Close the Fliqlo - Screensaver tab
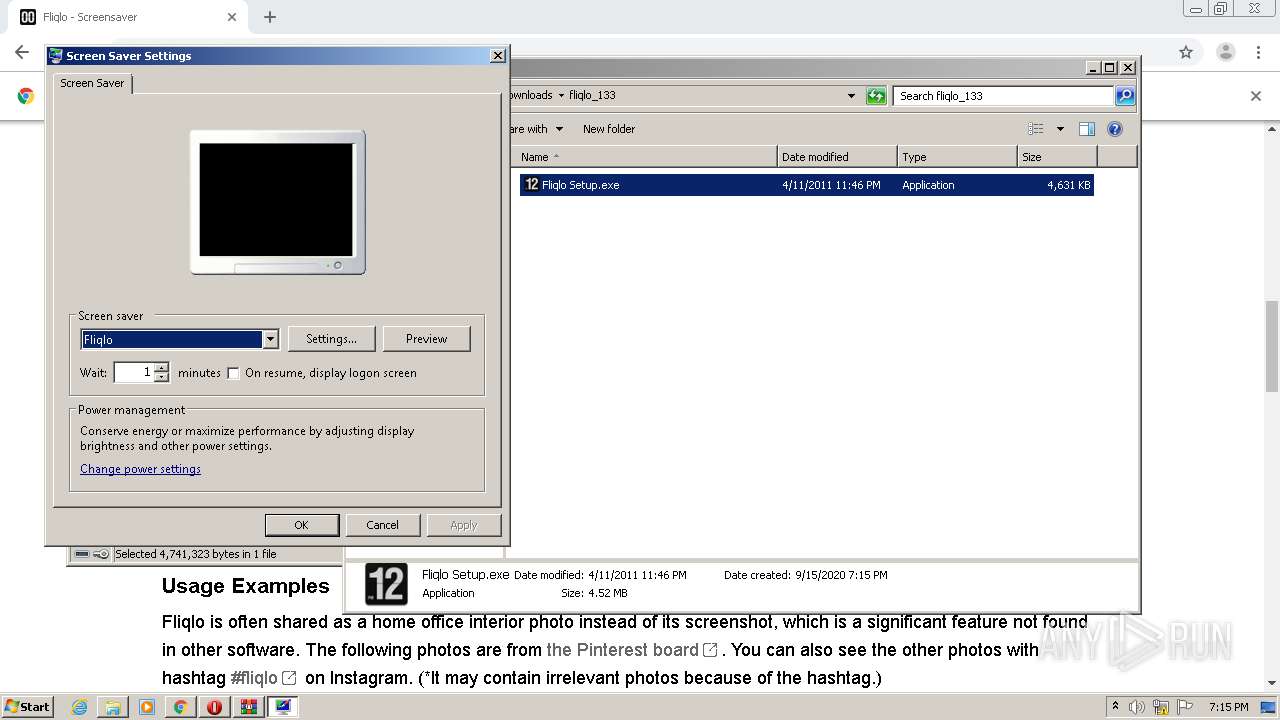Image resolution: width=1280 pixels, height=720 pixels. pyautogui.click(x=232, y=17)
